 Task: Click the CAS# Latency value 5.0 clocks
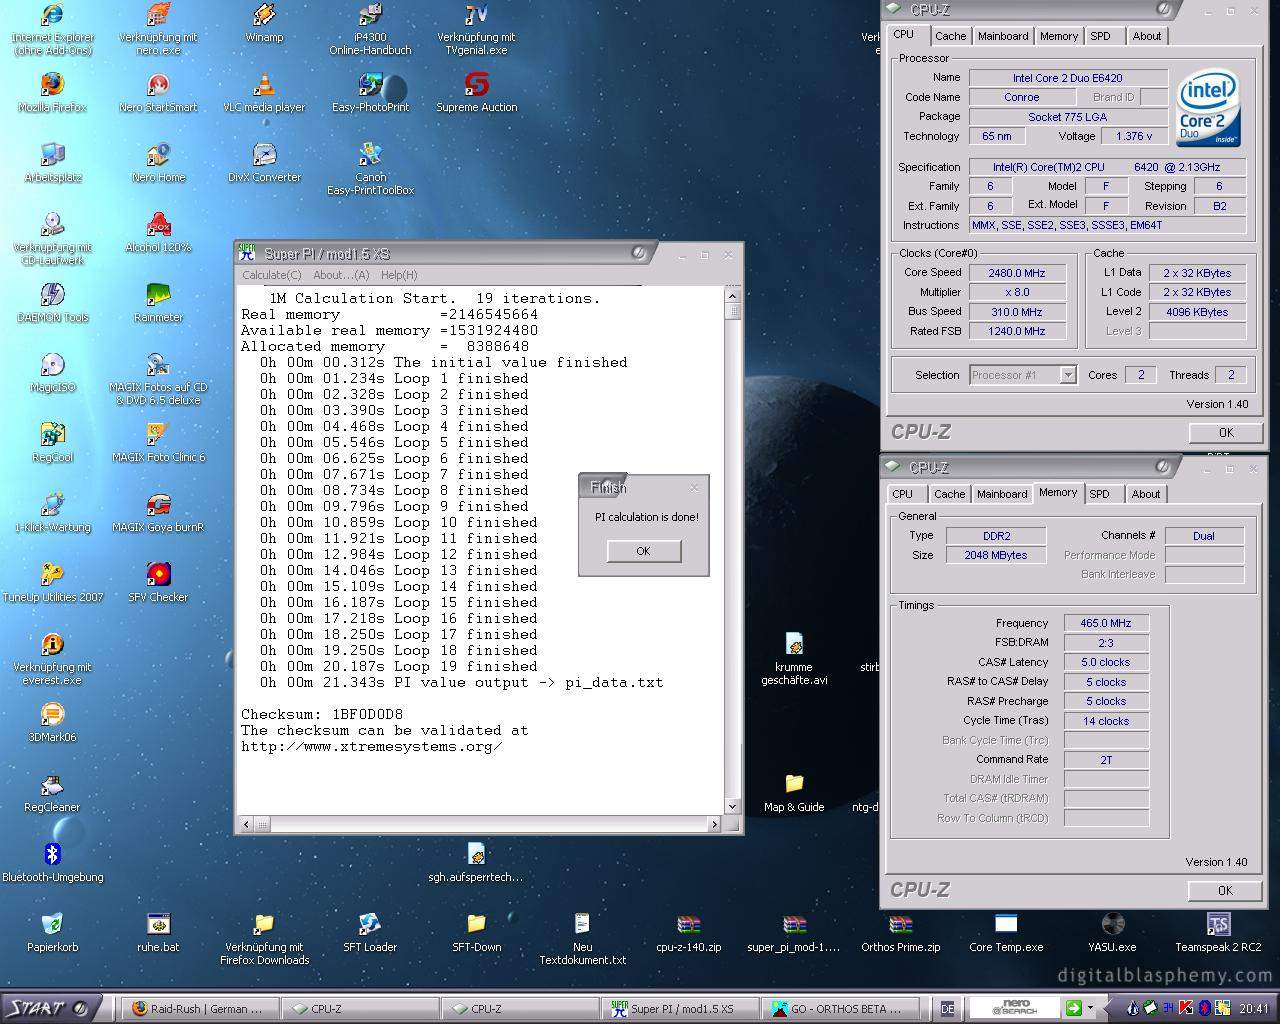click(x=1106, y=662)
